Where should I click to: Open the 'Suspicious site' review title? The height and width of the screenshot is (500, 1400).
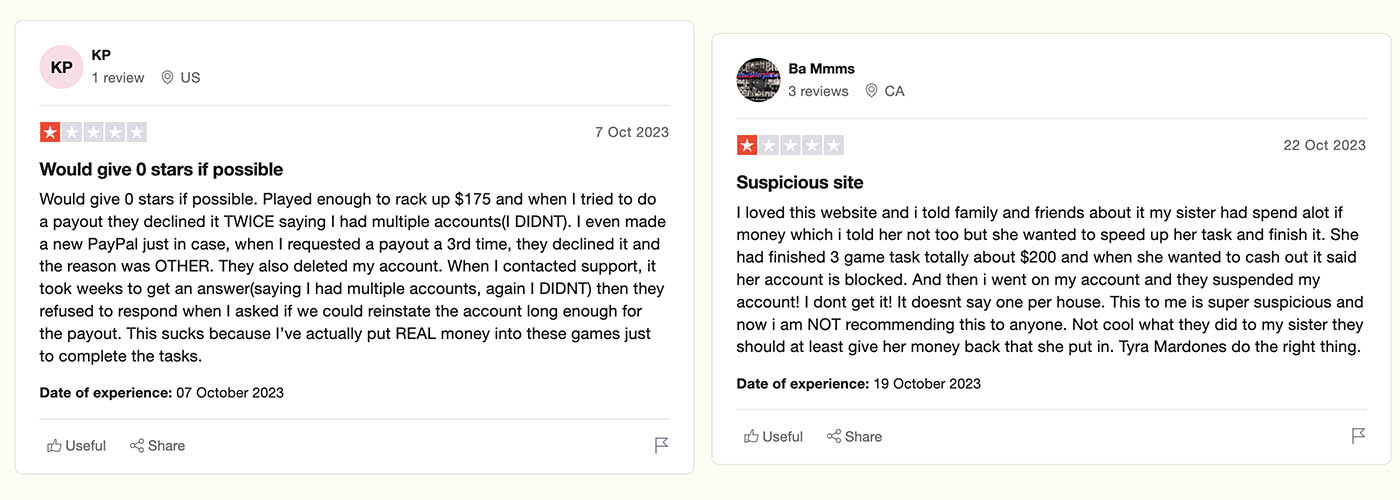[x=799, y=182]
